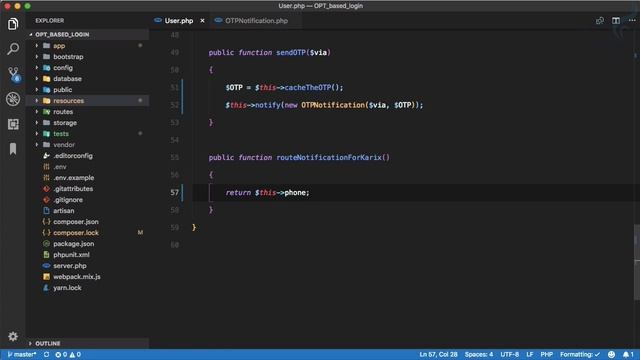640x360 pixels.
Task: Click OTPNotification class name on line 52
Action: click(333, 105)
